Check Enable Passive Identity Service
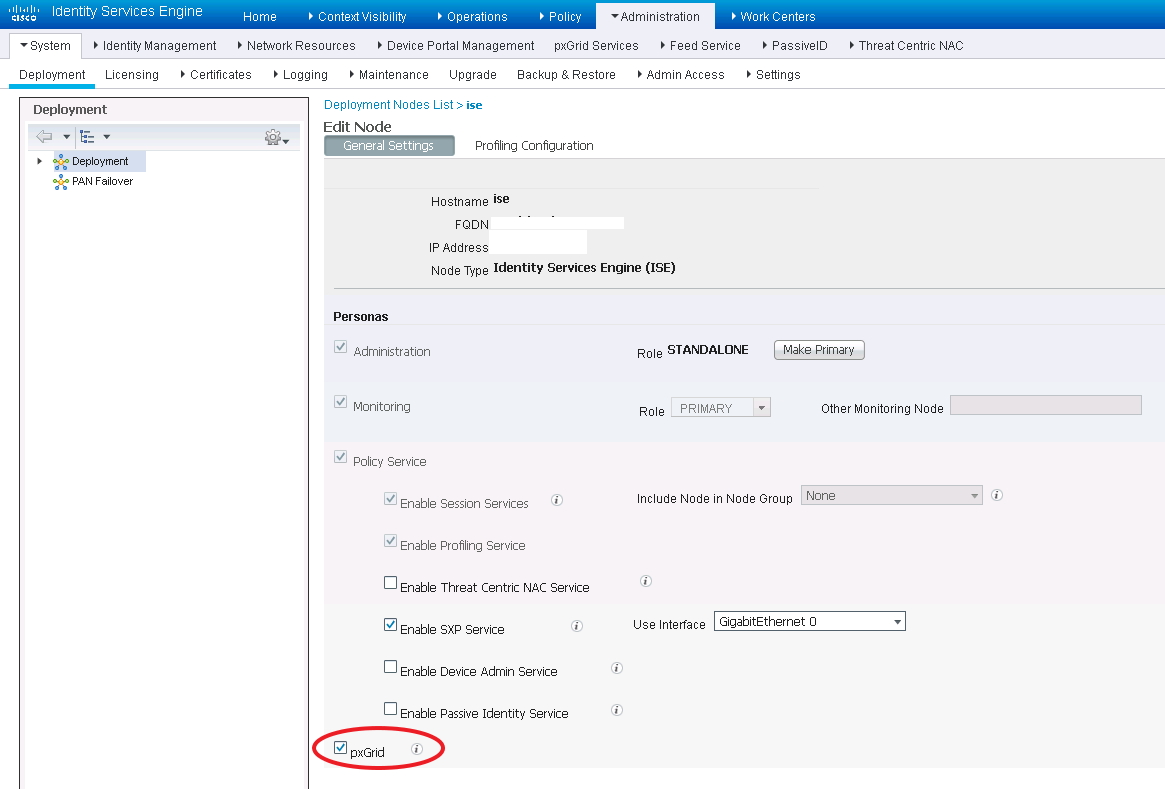Viewport: 1165px width, 789px height. tap(390, 709)
